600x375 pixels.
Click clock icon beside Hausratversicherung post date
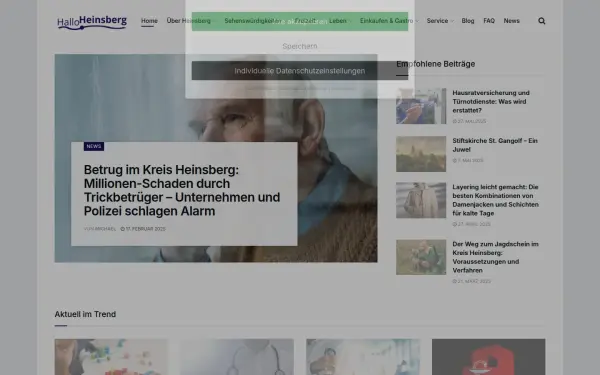click(455, 121)
